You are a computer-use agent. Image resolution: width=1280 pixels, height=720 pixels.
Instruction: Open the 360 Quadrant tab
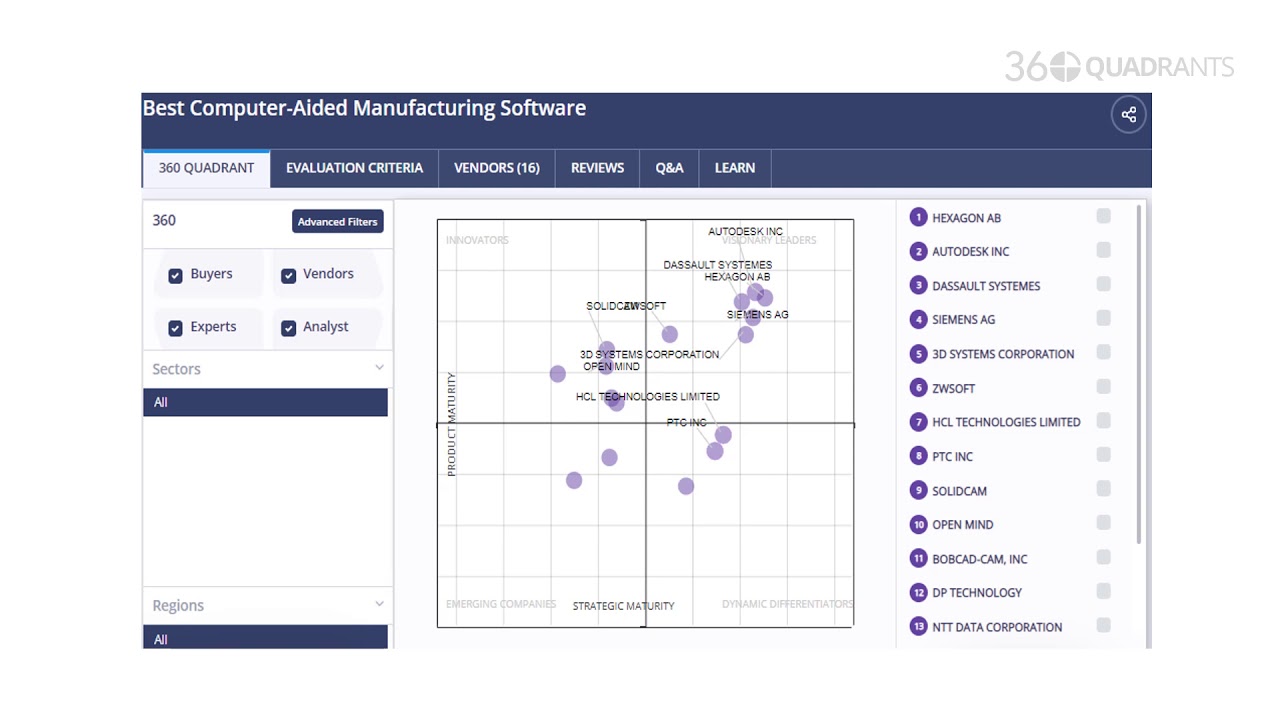206,168
